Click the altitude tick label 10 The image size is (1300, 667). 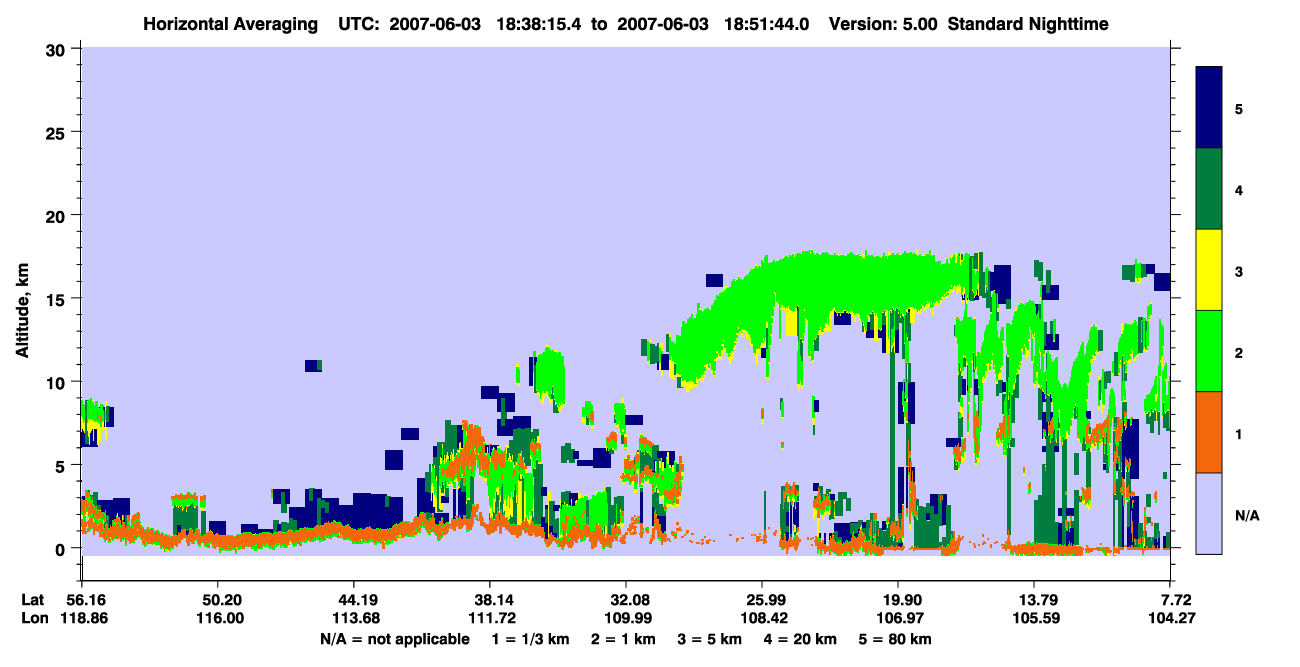point(57,382)
